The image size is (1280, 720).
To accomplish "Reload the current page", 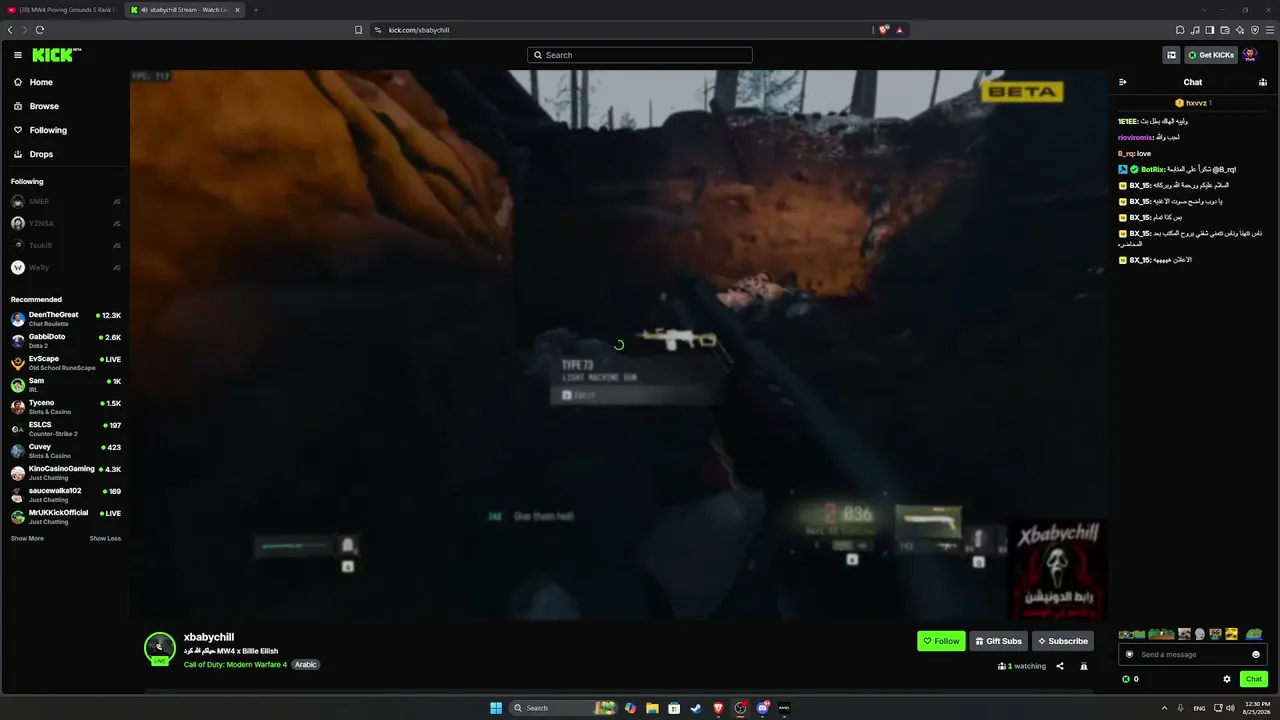I will click(x=40, y=30).
